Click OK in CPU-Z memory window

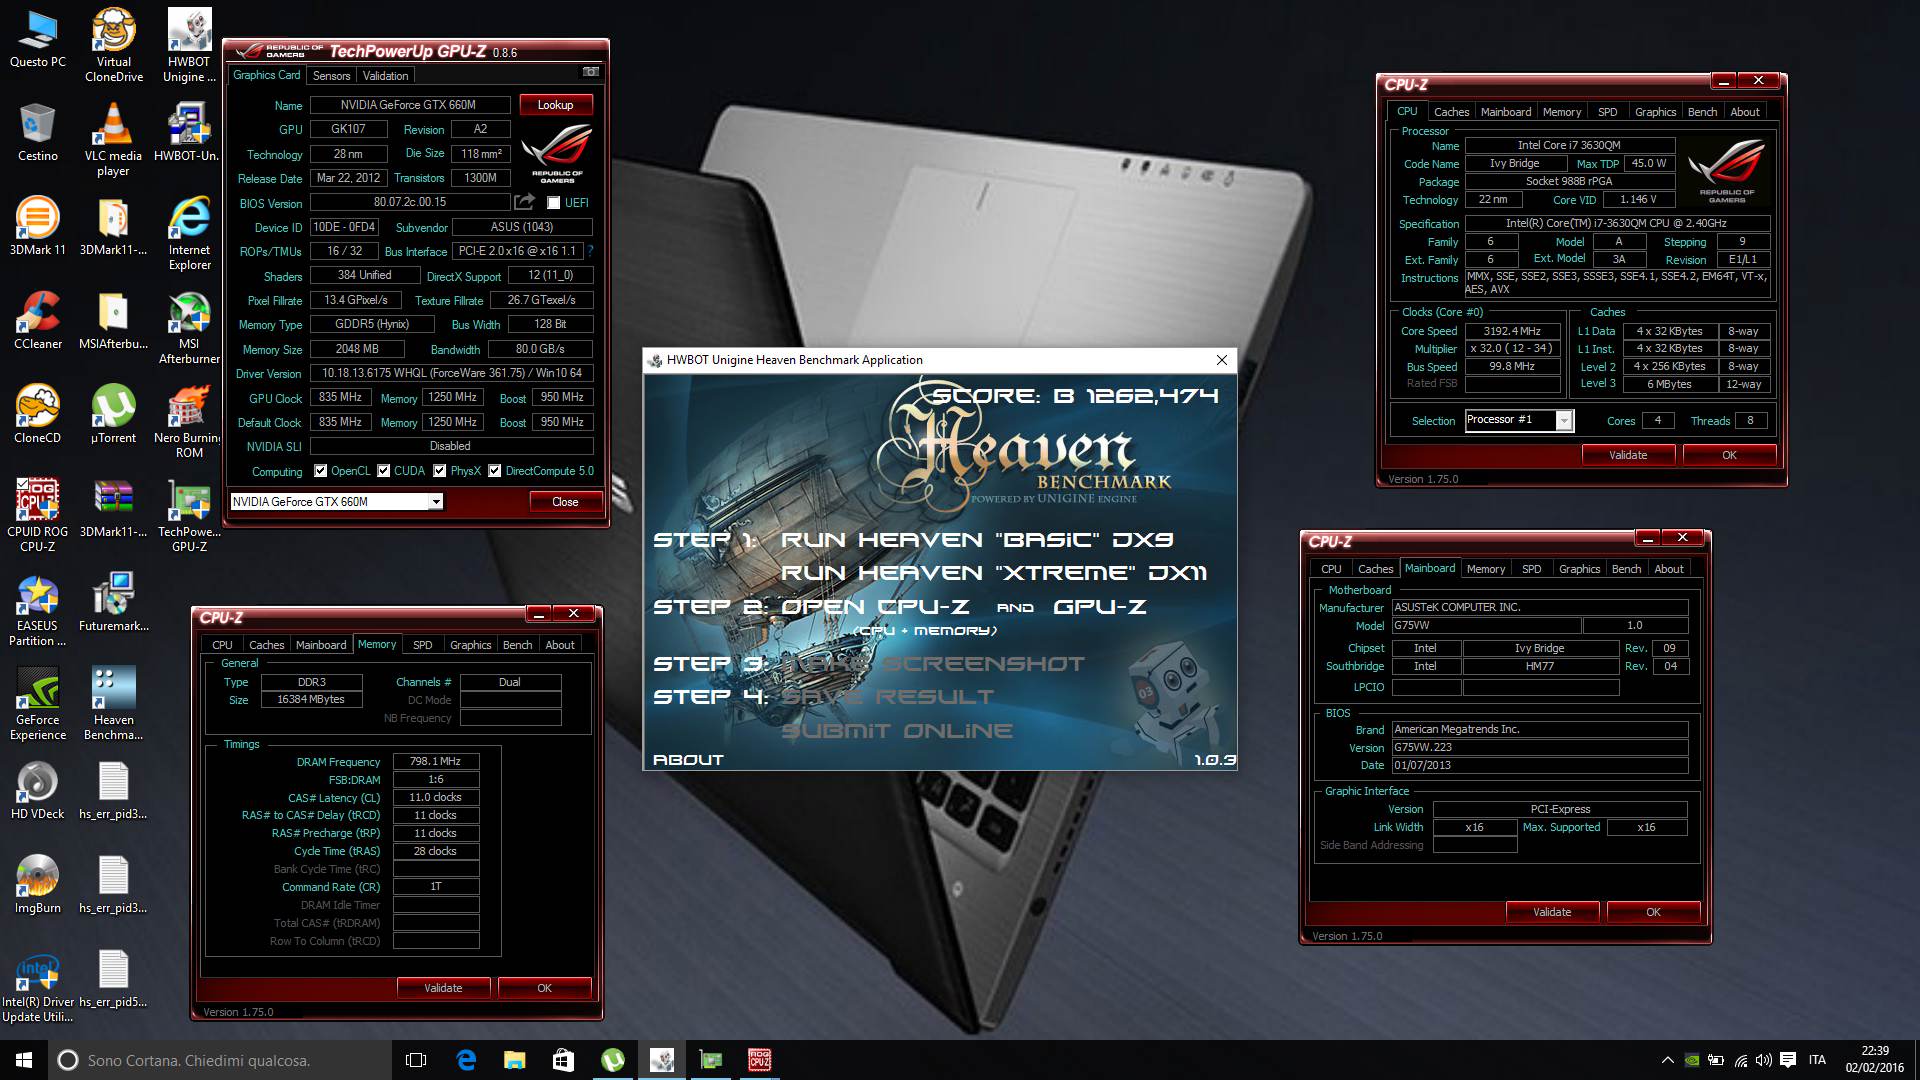pyautogui.click(x=544, y=988)
